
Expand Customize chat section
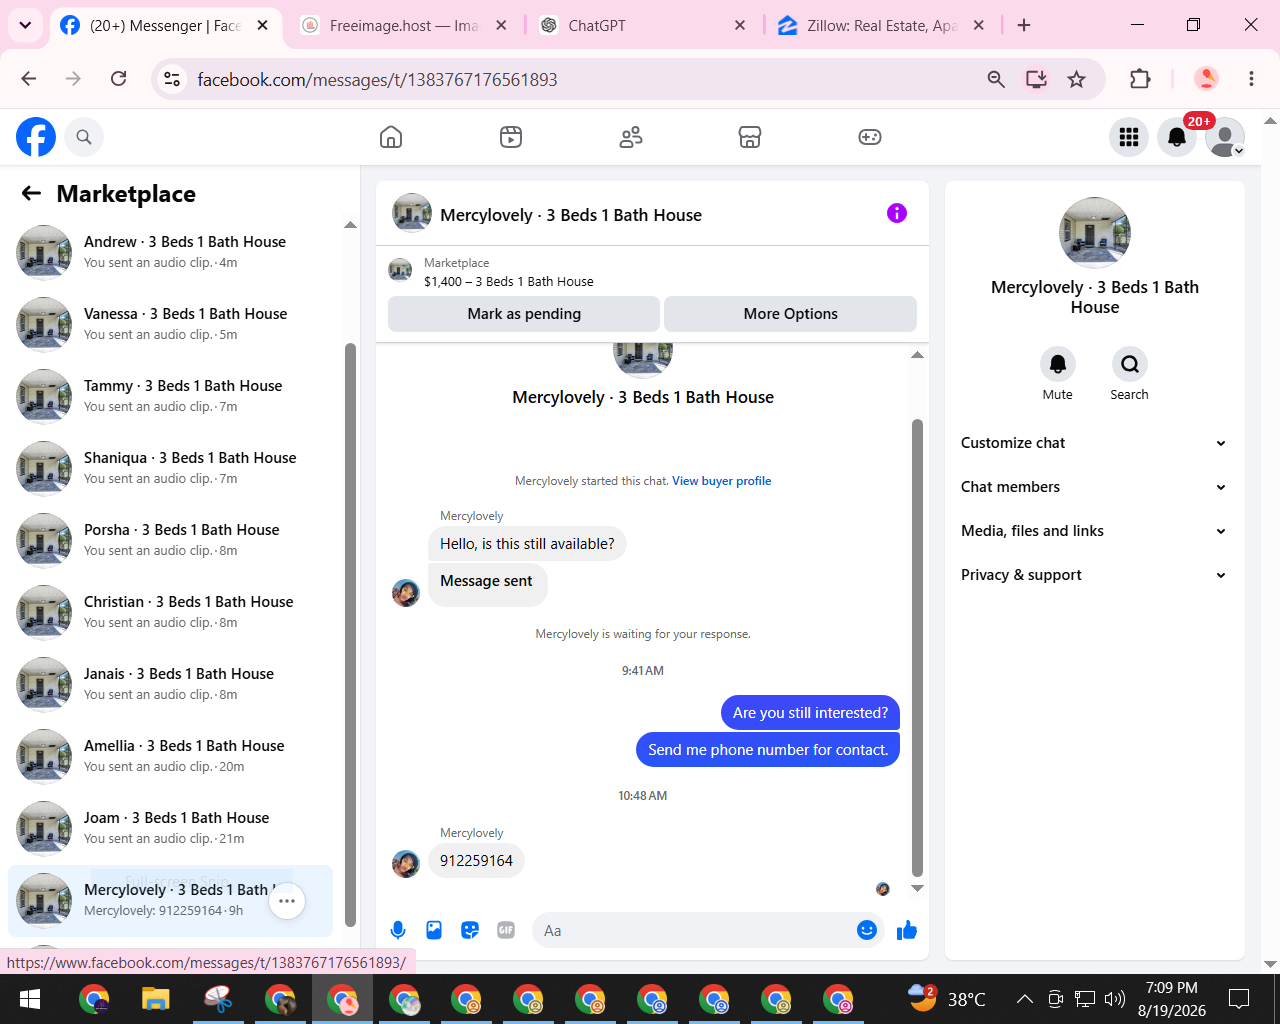(1094, 443)
